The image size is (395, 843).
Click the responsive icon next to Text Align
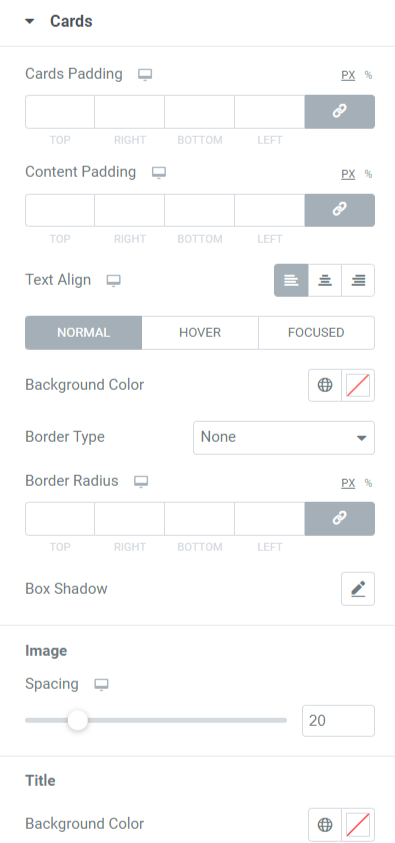point(113,281)
